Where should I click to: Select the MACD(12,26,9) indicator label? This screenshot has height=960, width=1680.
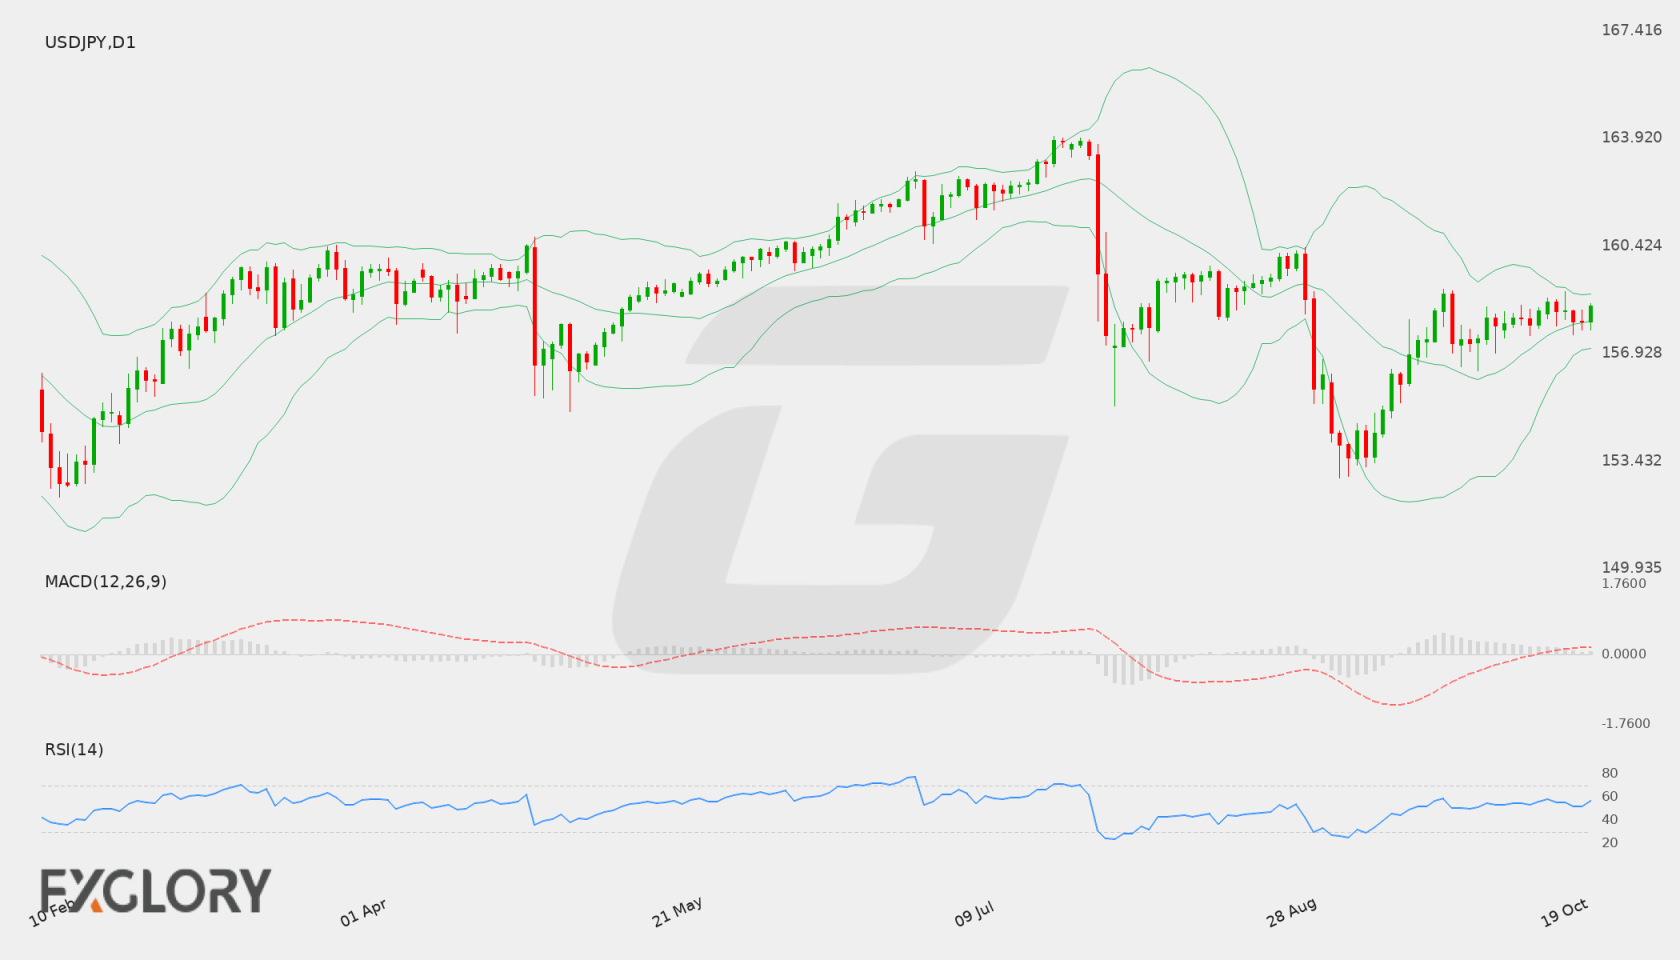pyautogui.click(x=105, y=581)
